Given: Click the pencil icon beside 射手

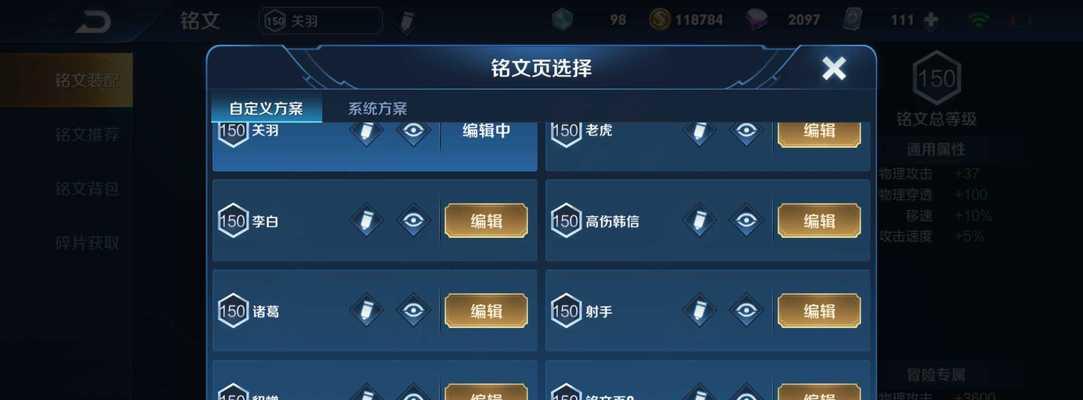Looking at the screenshot, I should pos(699,310).
